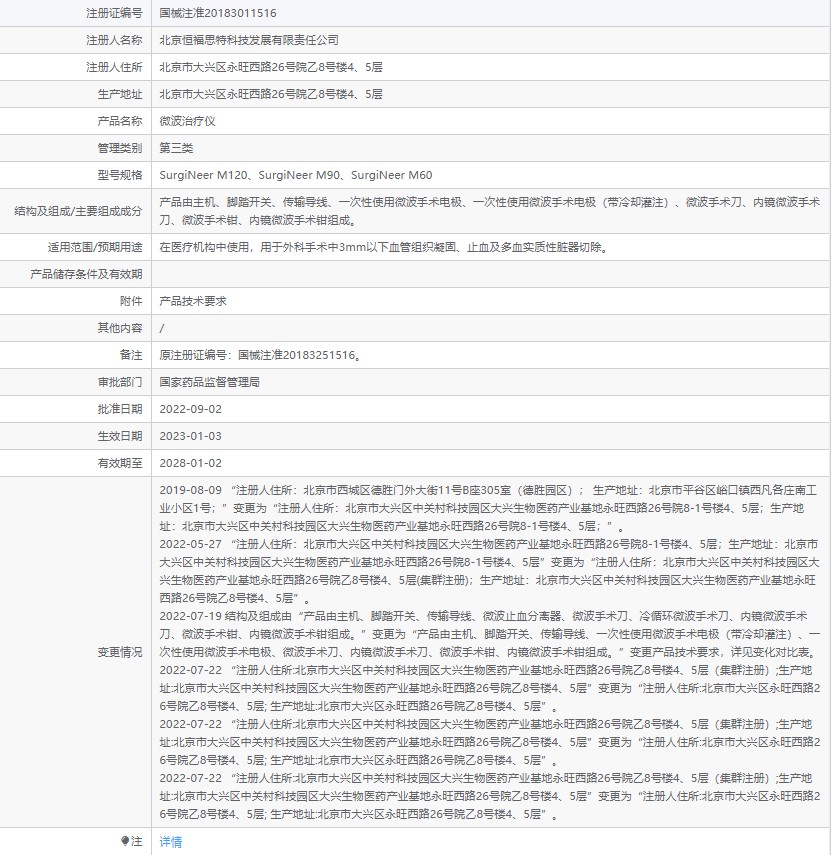Click the 备注 label
The image size is (831, 855).
tap(131, 355)
